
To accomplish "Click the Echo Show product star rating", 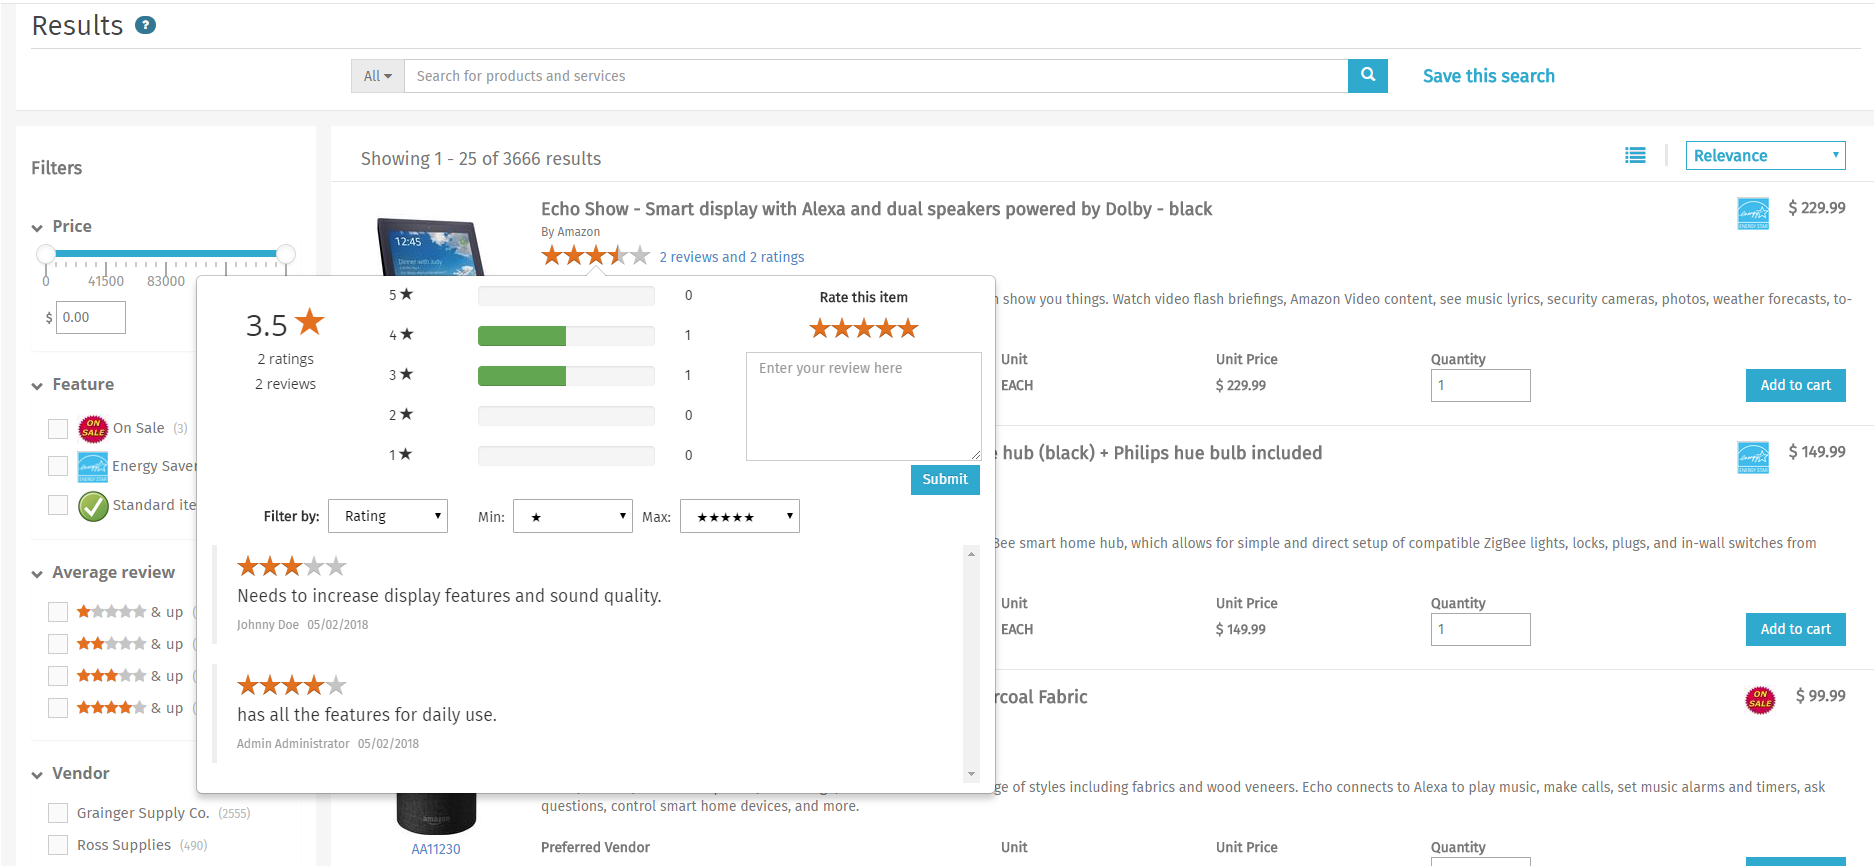I will tap(595, 256).
